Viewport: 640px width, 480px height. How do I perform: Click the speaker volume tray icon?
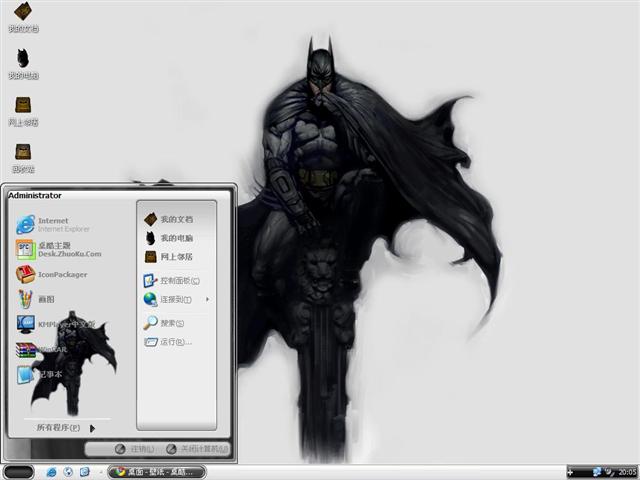tap(610, 473)
